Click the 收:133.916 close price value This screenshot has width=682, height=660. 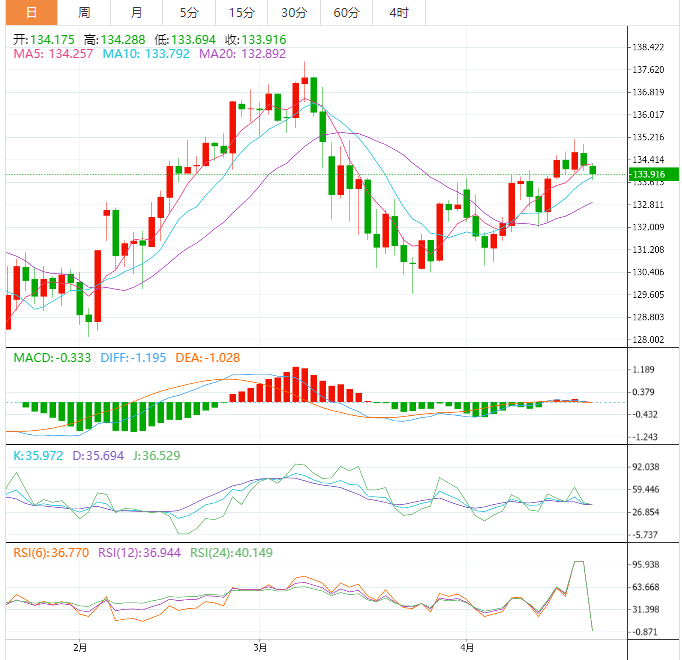click(x=256, y=40)
